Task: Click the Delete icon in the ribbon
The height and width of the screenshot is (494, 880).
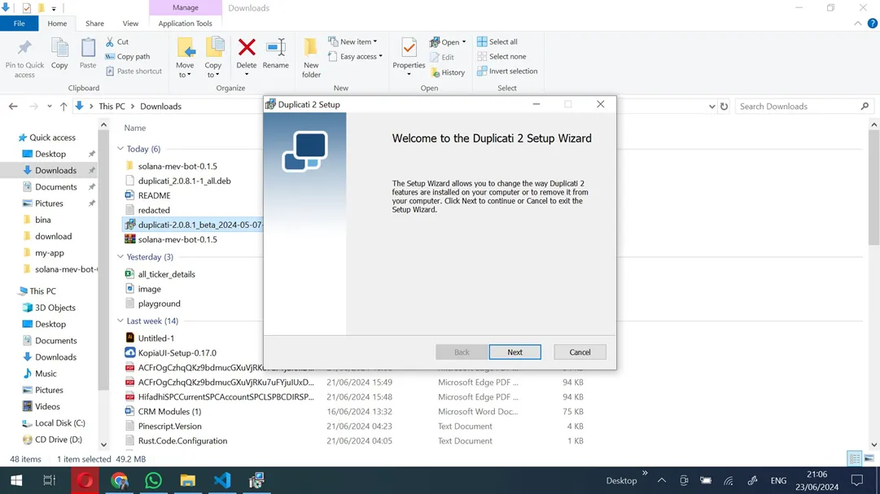Action: tap(246, 53)
